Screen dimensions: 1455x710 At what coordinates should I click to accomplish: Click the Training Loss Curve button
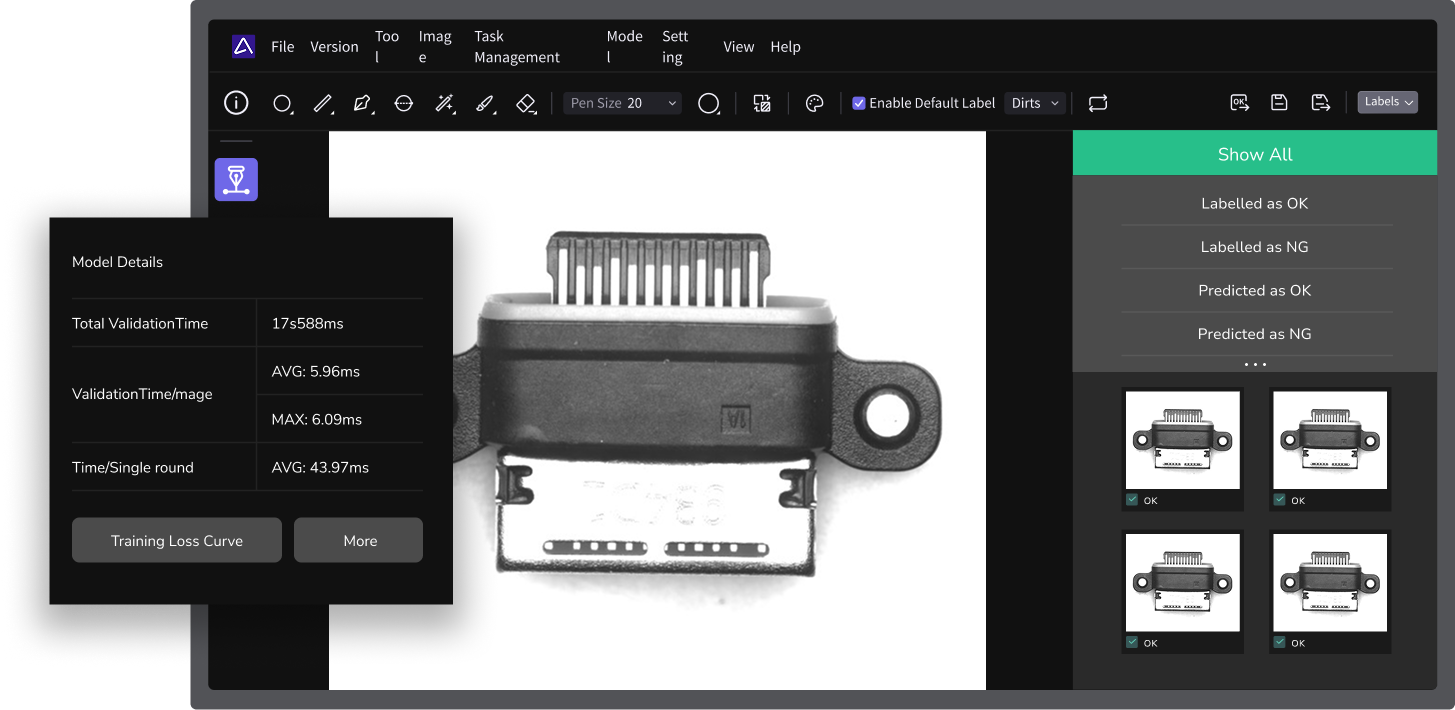pos(177,541)
